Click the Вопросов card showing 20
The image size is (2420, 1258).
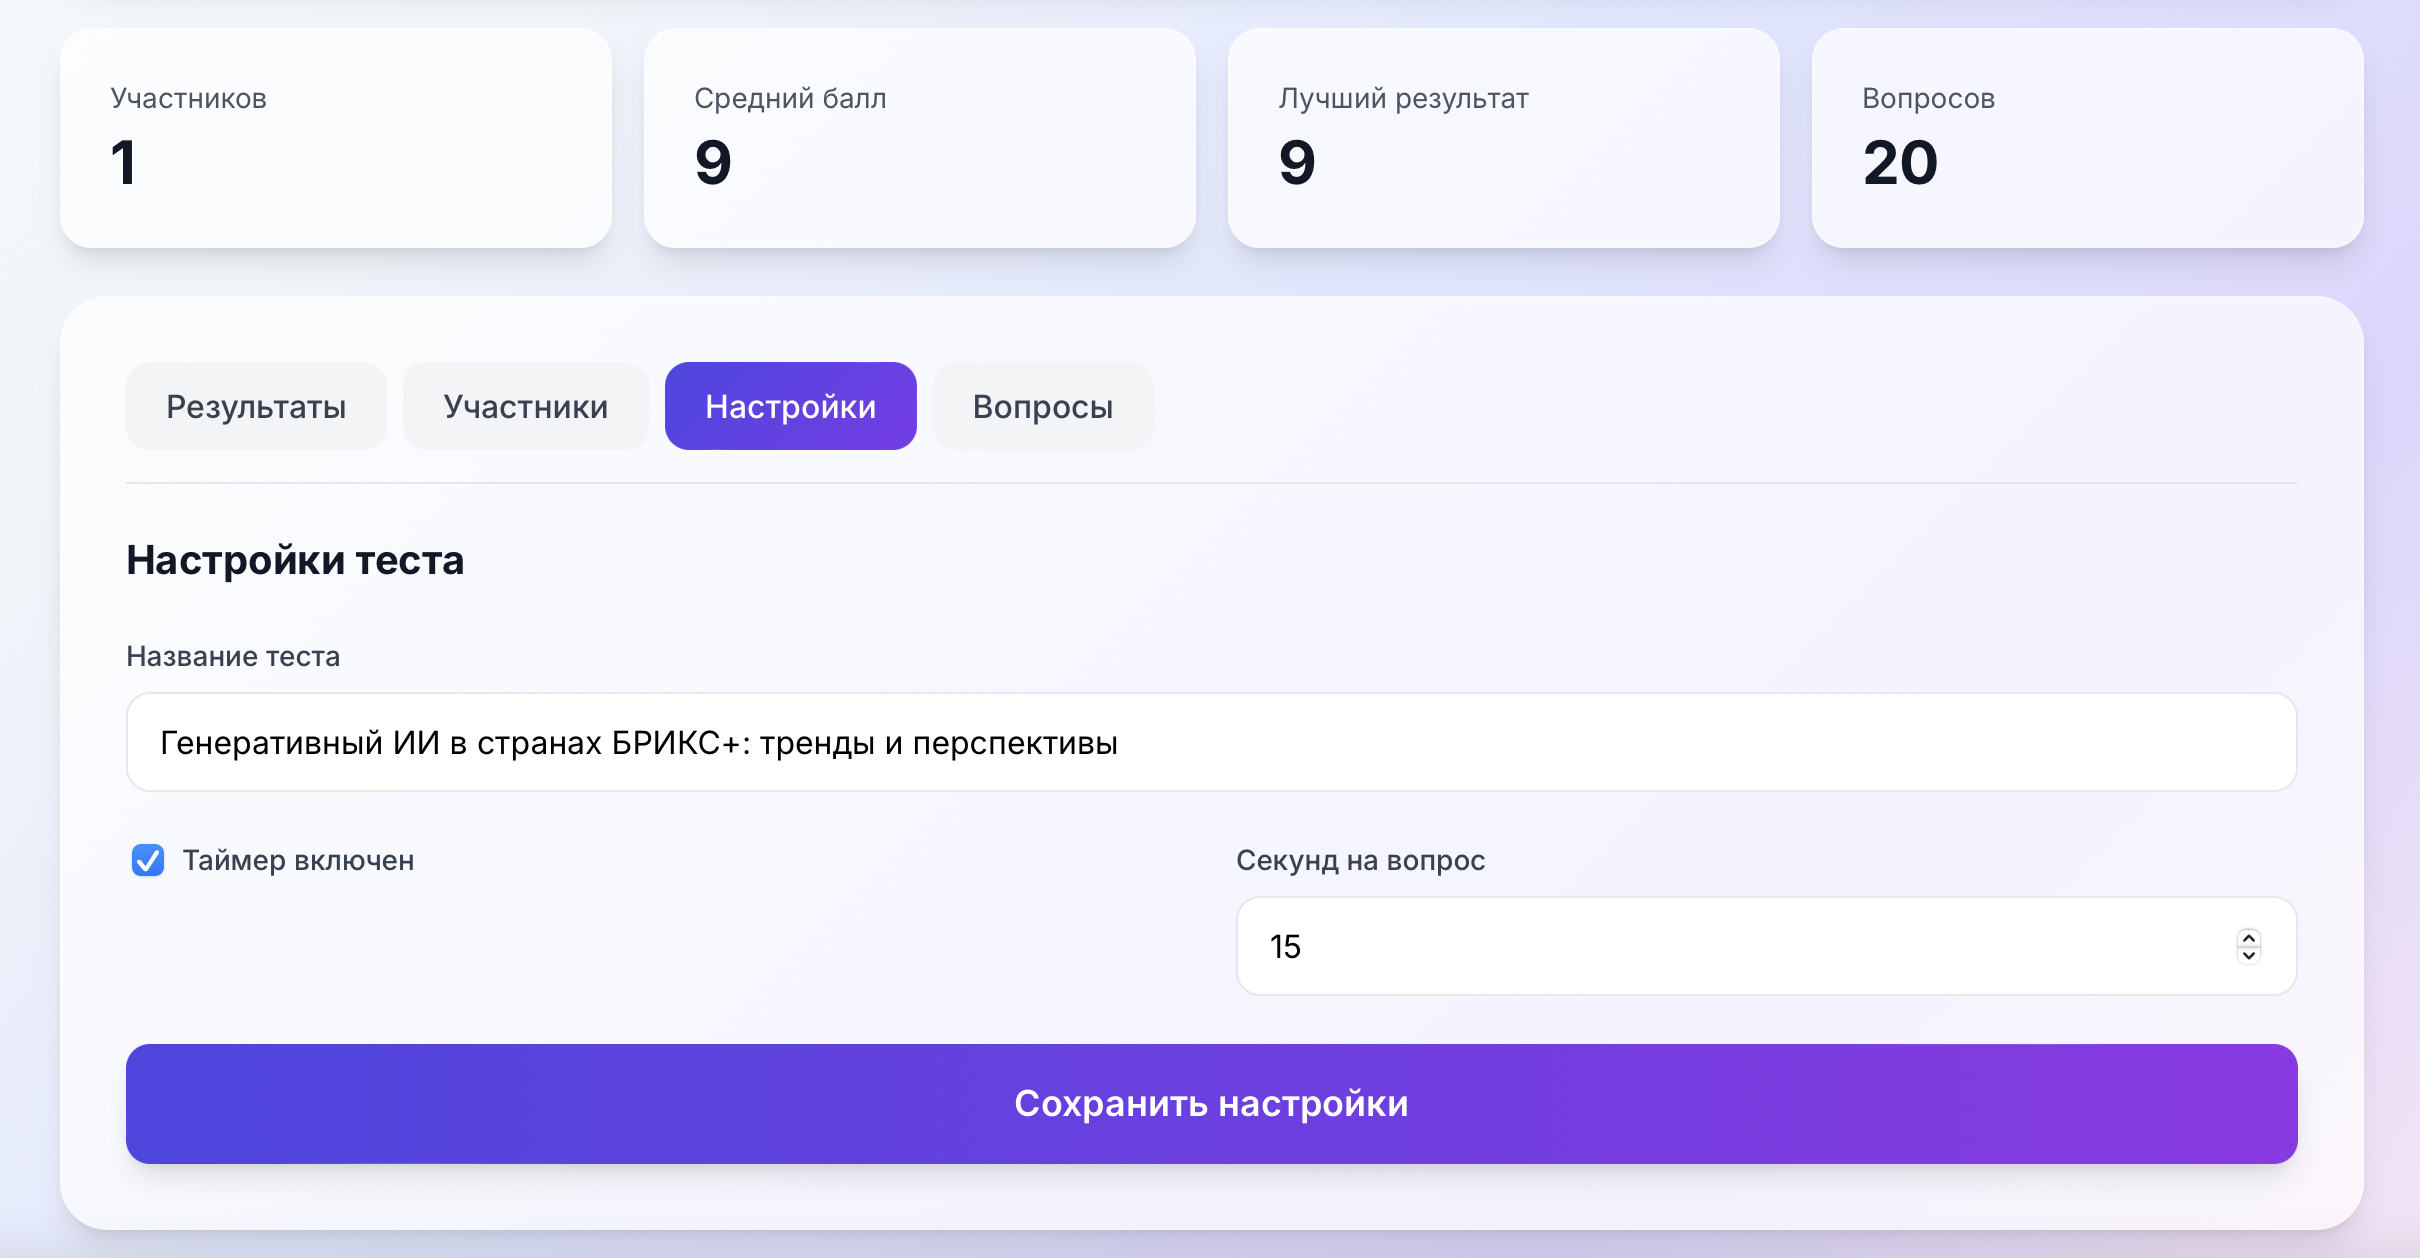(2087, 138)
